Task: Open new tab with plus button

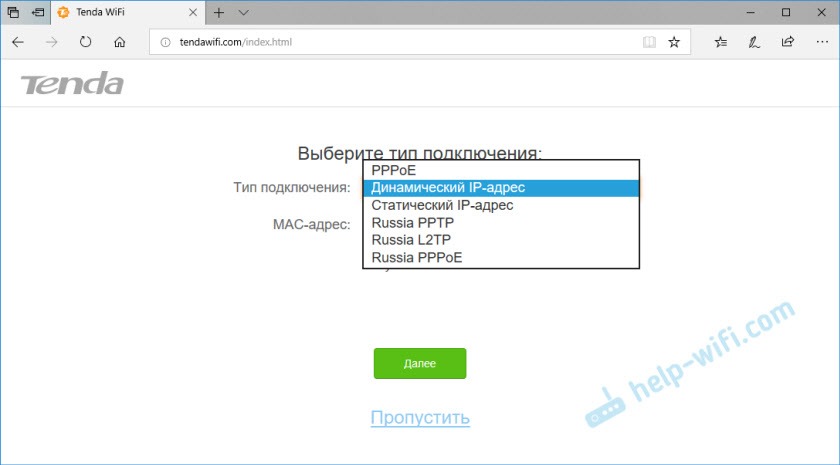Action: coord(219,13)
